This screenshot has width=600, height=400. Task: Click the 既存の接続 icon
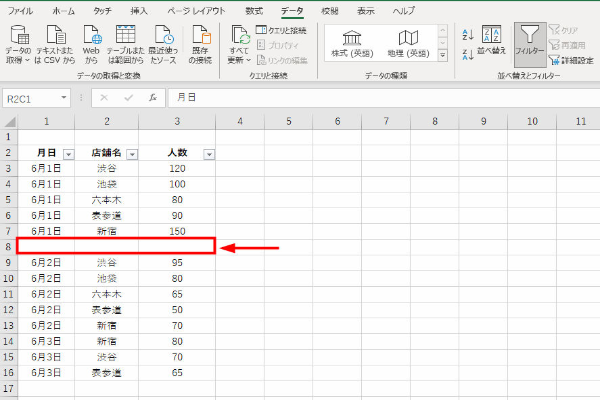(200, 41)
